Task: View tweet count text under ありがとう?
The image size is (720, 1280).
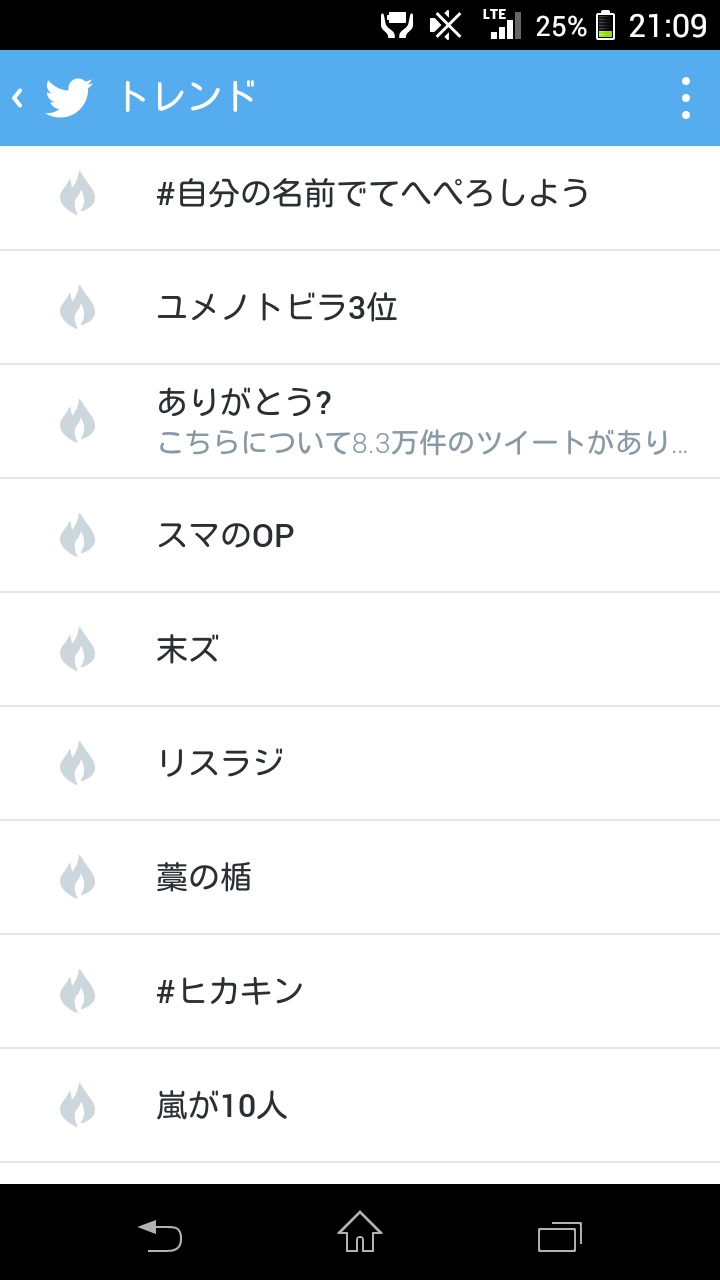Action: point(422,443)
